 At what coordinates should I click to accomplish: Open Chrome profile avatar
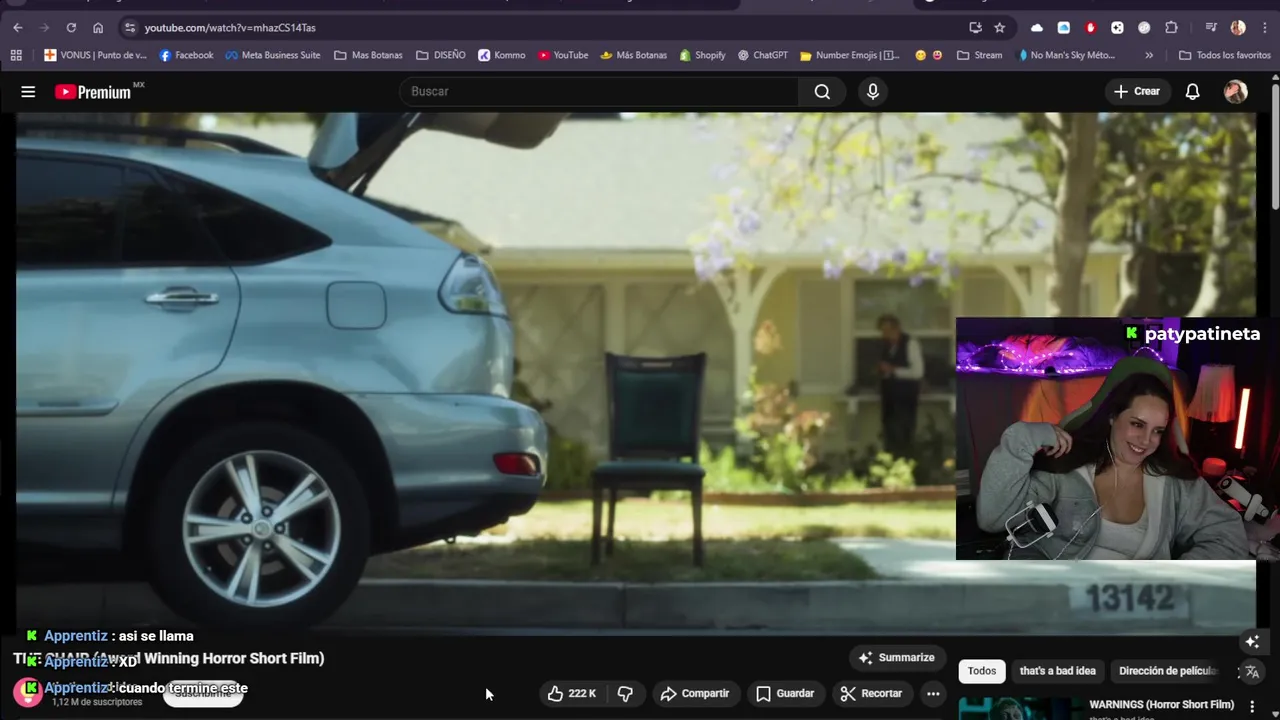click(1238, 28)
